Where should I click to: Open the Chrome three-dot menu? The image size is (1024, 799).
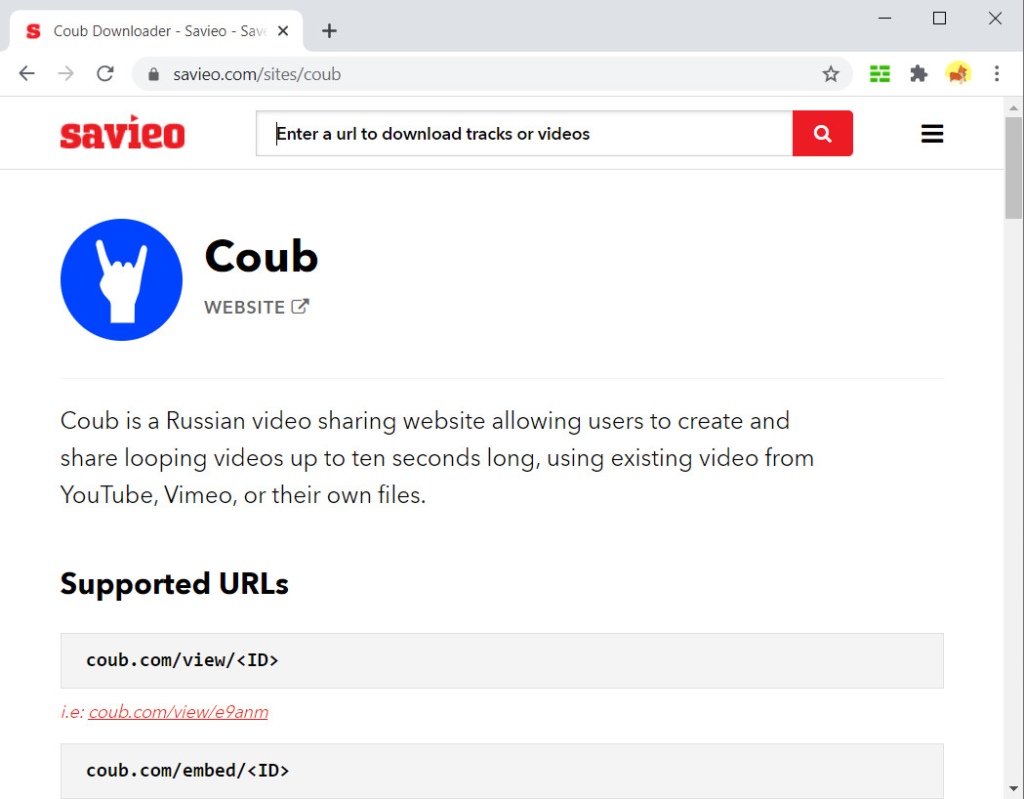point(997,74)
